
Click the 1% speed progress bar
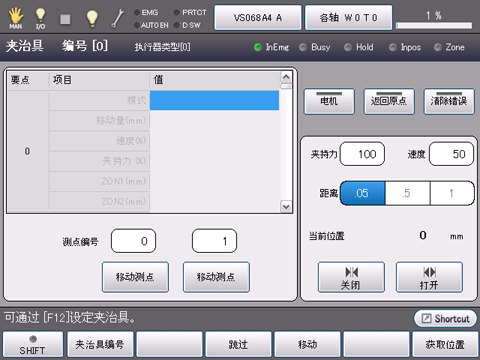click(434, 25)
